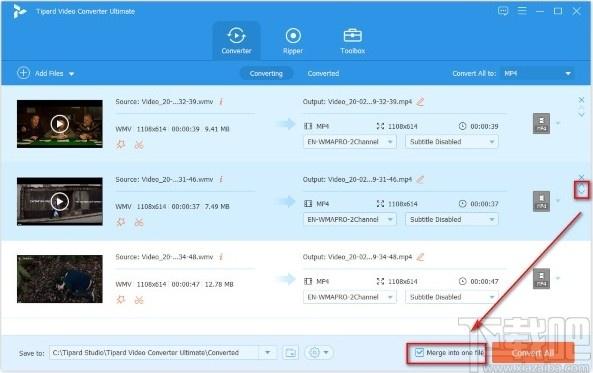593x373 pixels.
Task: Open edit effects star for 32-39.wmv
Action: pos(121,144)
